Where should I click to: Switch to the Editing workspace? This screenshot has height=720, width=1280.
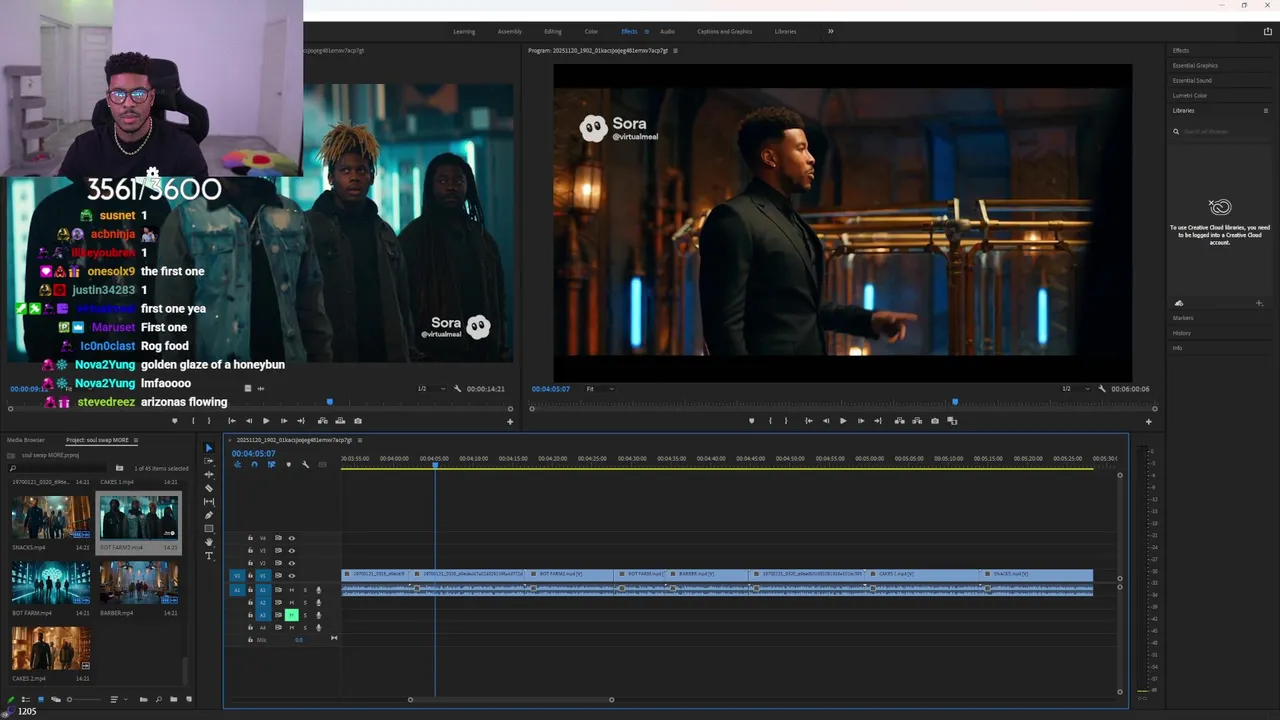coord(553,31)
